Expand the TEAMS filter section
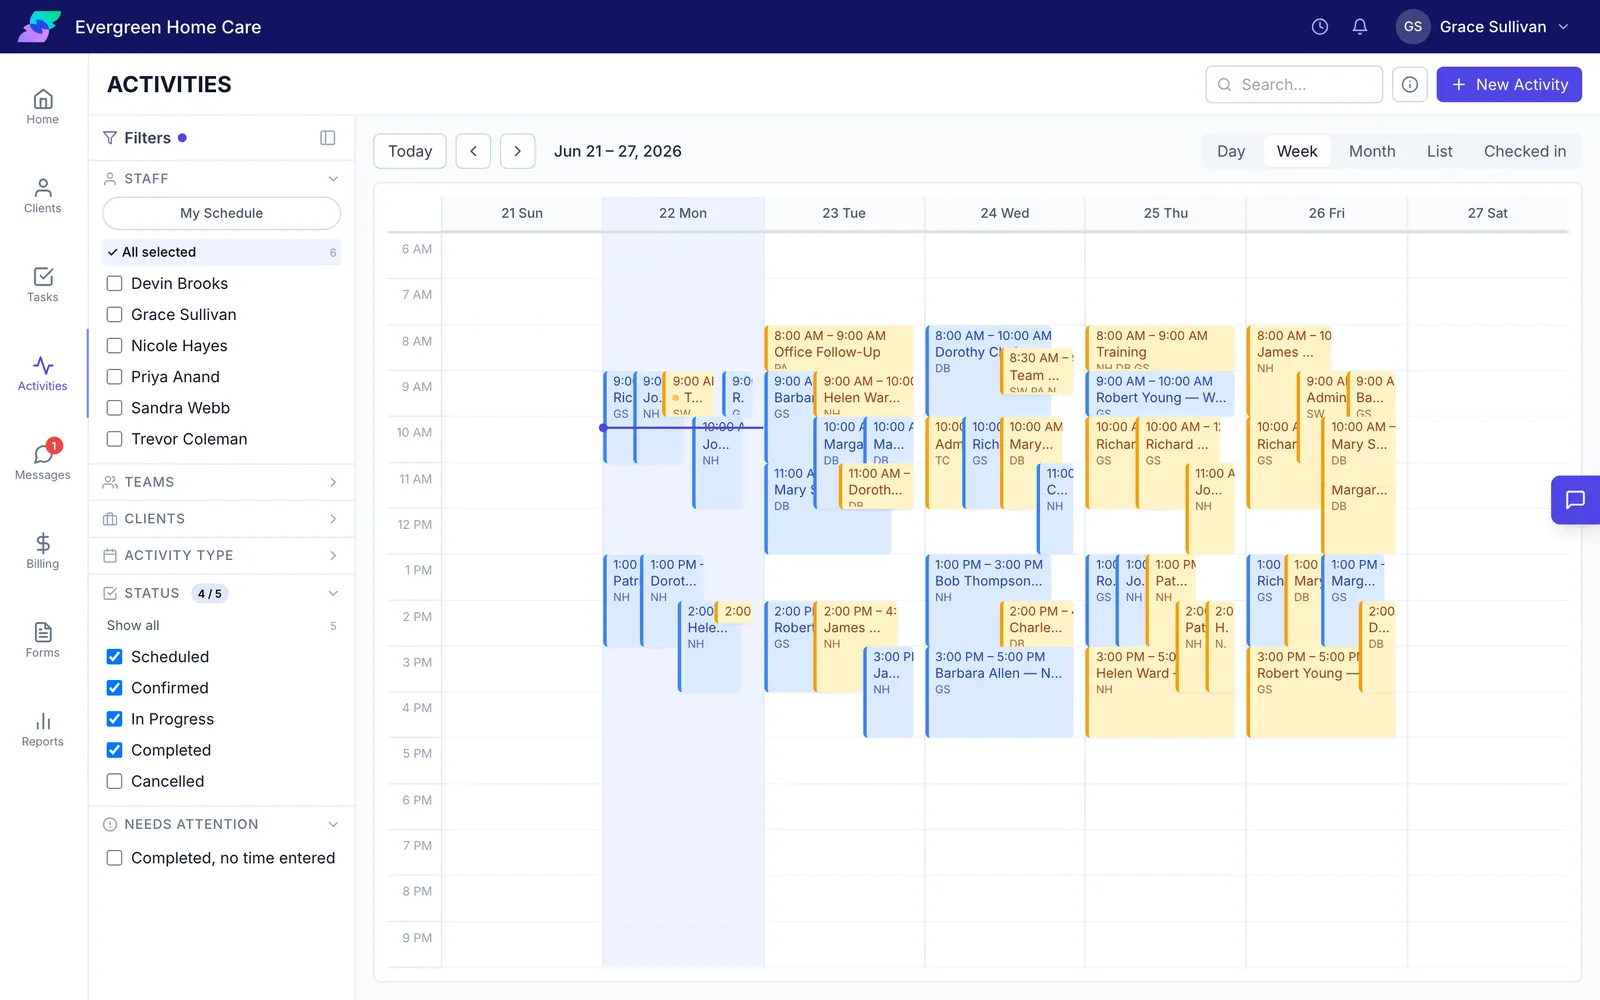 point(222,482)
